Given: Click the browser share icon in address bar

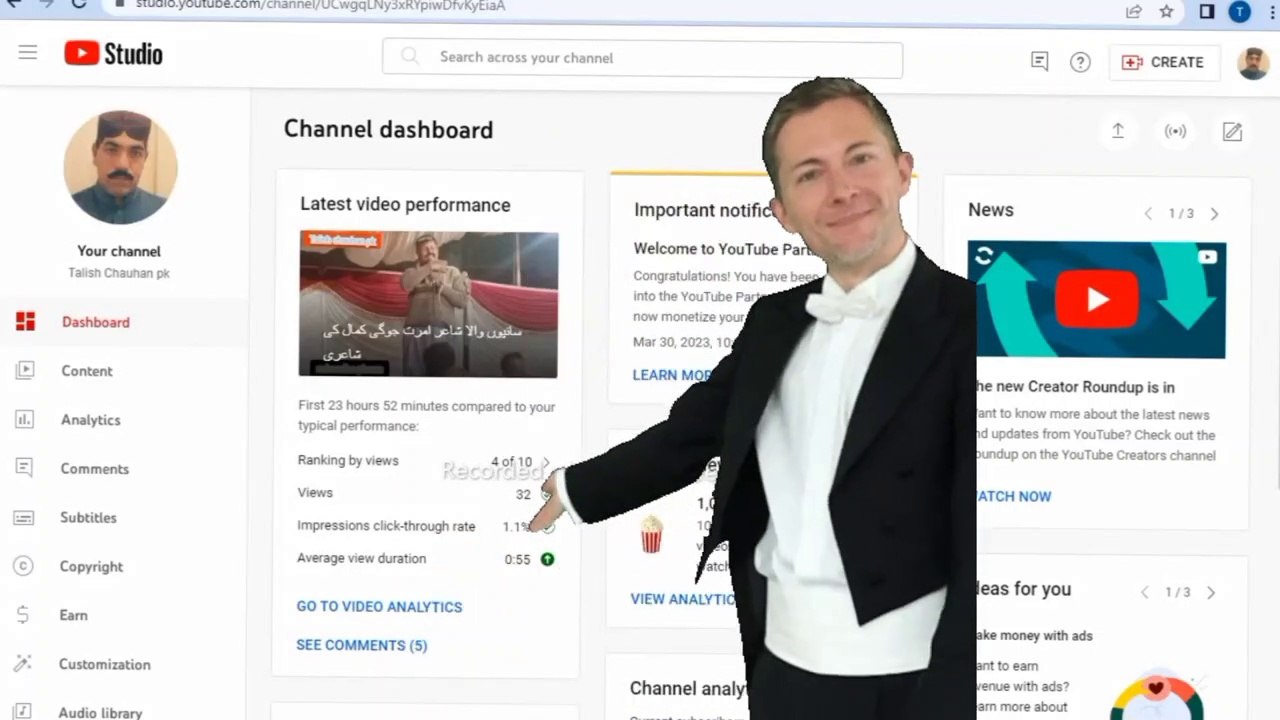Looking at the screenshot, I should point(1133,11).
